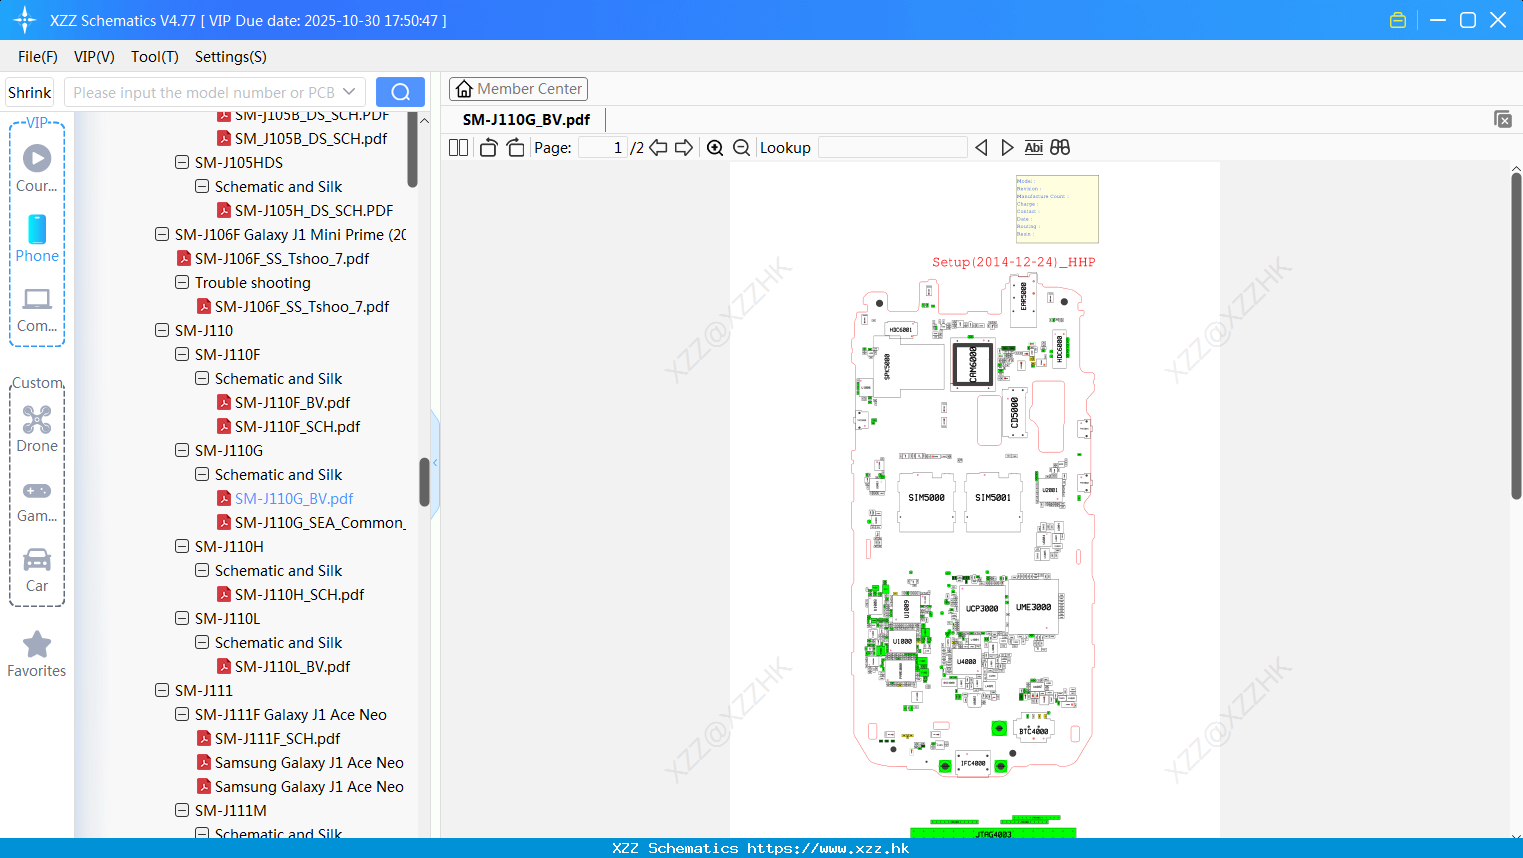
Task: Open SM-J110G_SEA_Common file
Action: coord(320,522)
